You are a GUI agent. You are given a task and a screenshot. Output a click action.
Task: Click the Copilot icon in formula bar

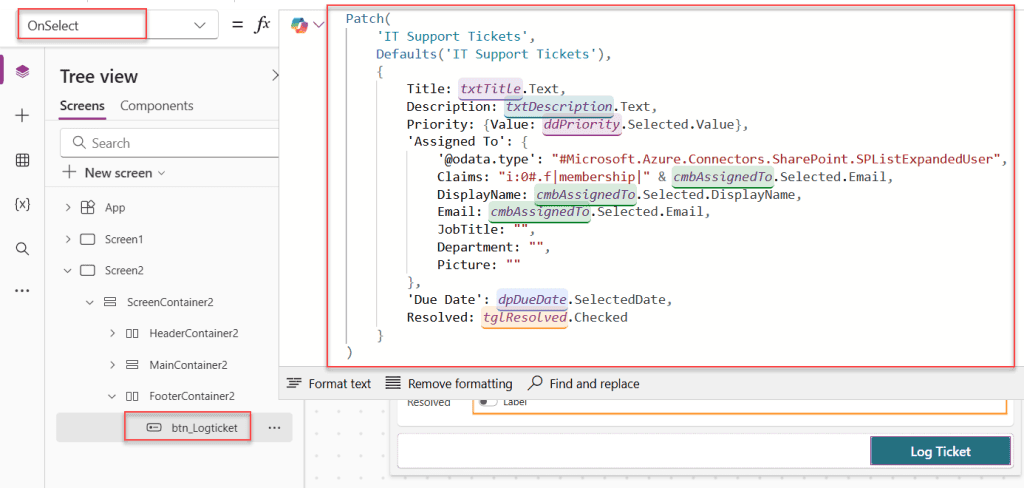pos(300,25)
